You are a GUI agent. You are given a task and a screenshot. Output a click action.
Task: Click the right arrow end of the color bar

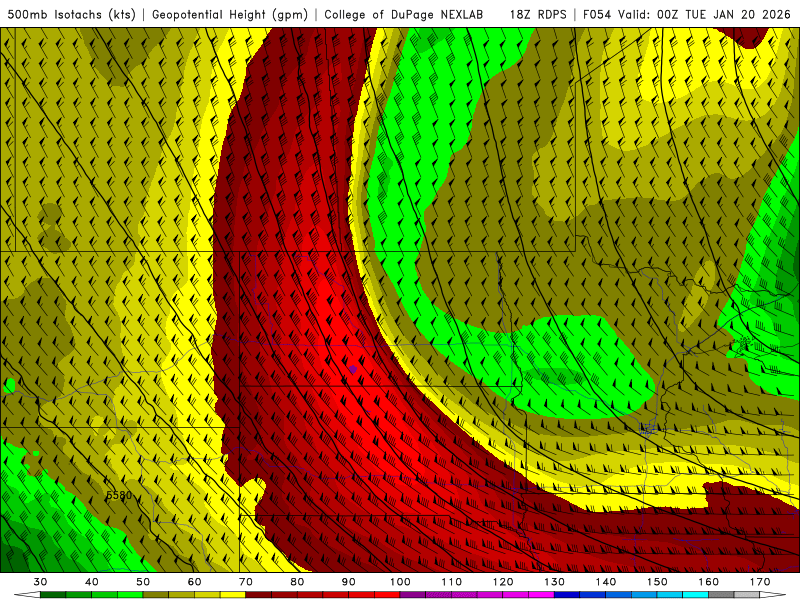tap(773, 595)
